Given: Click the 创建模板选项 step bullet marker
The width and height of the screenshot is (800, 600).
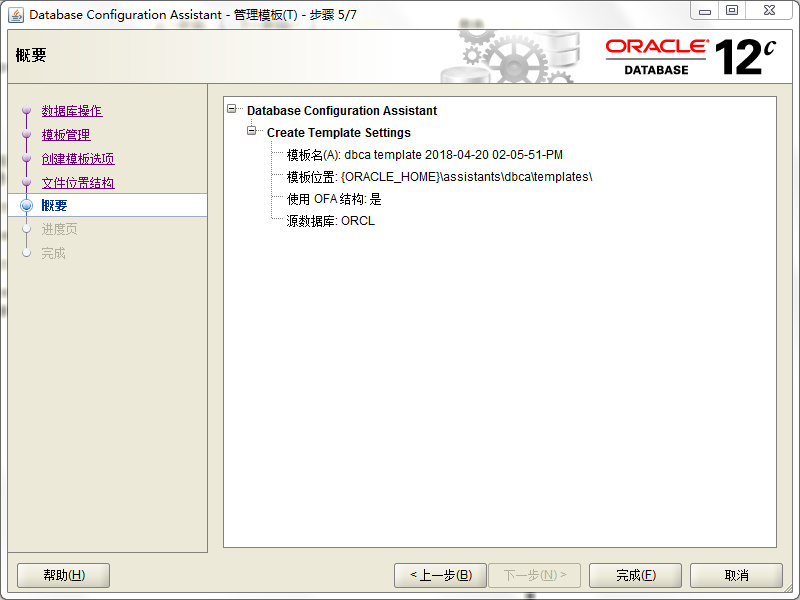Looking at the screenshot, I should [x=27, y=158].
